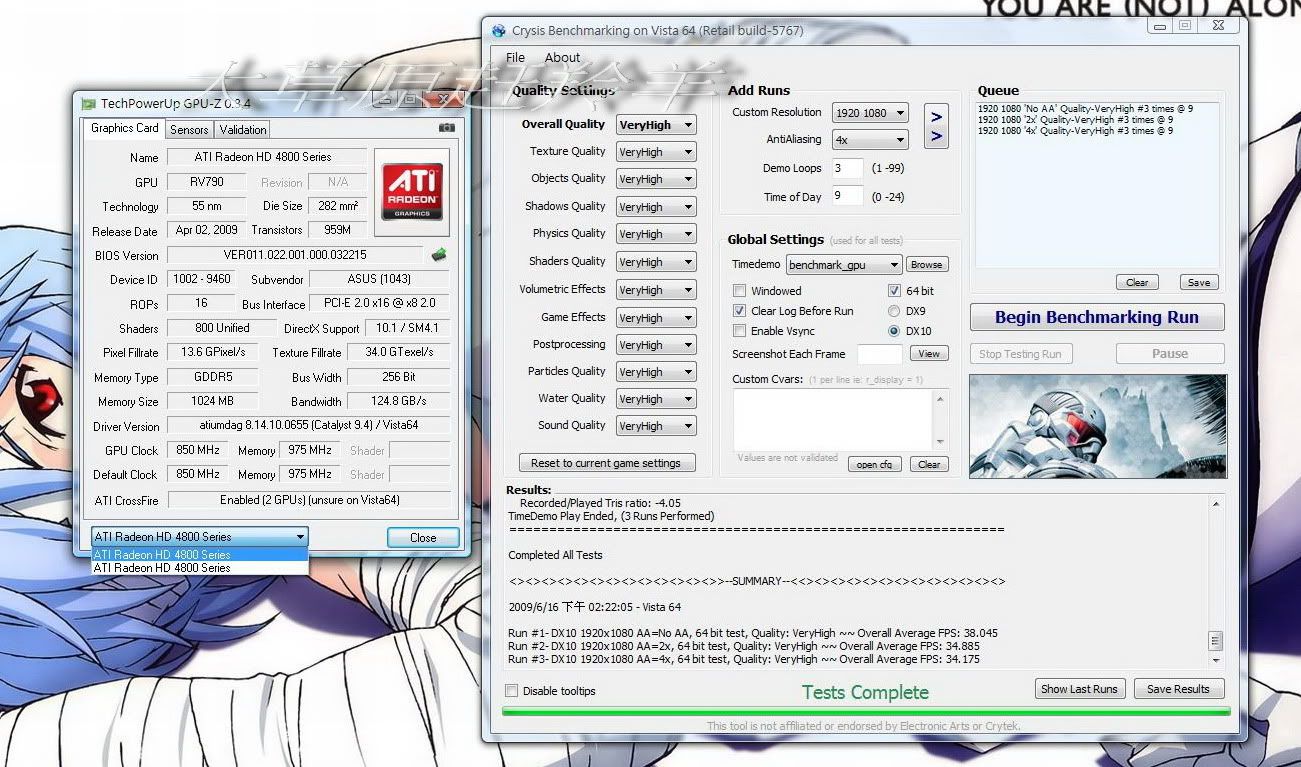Select the DX9 radio button
Viewport: 1301px width, 767px height.
(x=894, y=311)
